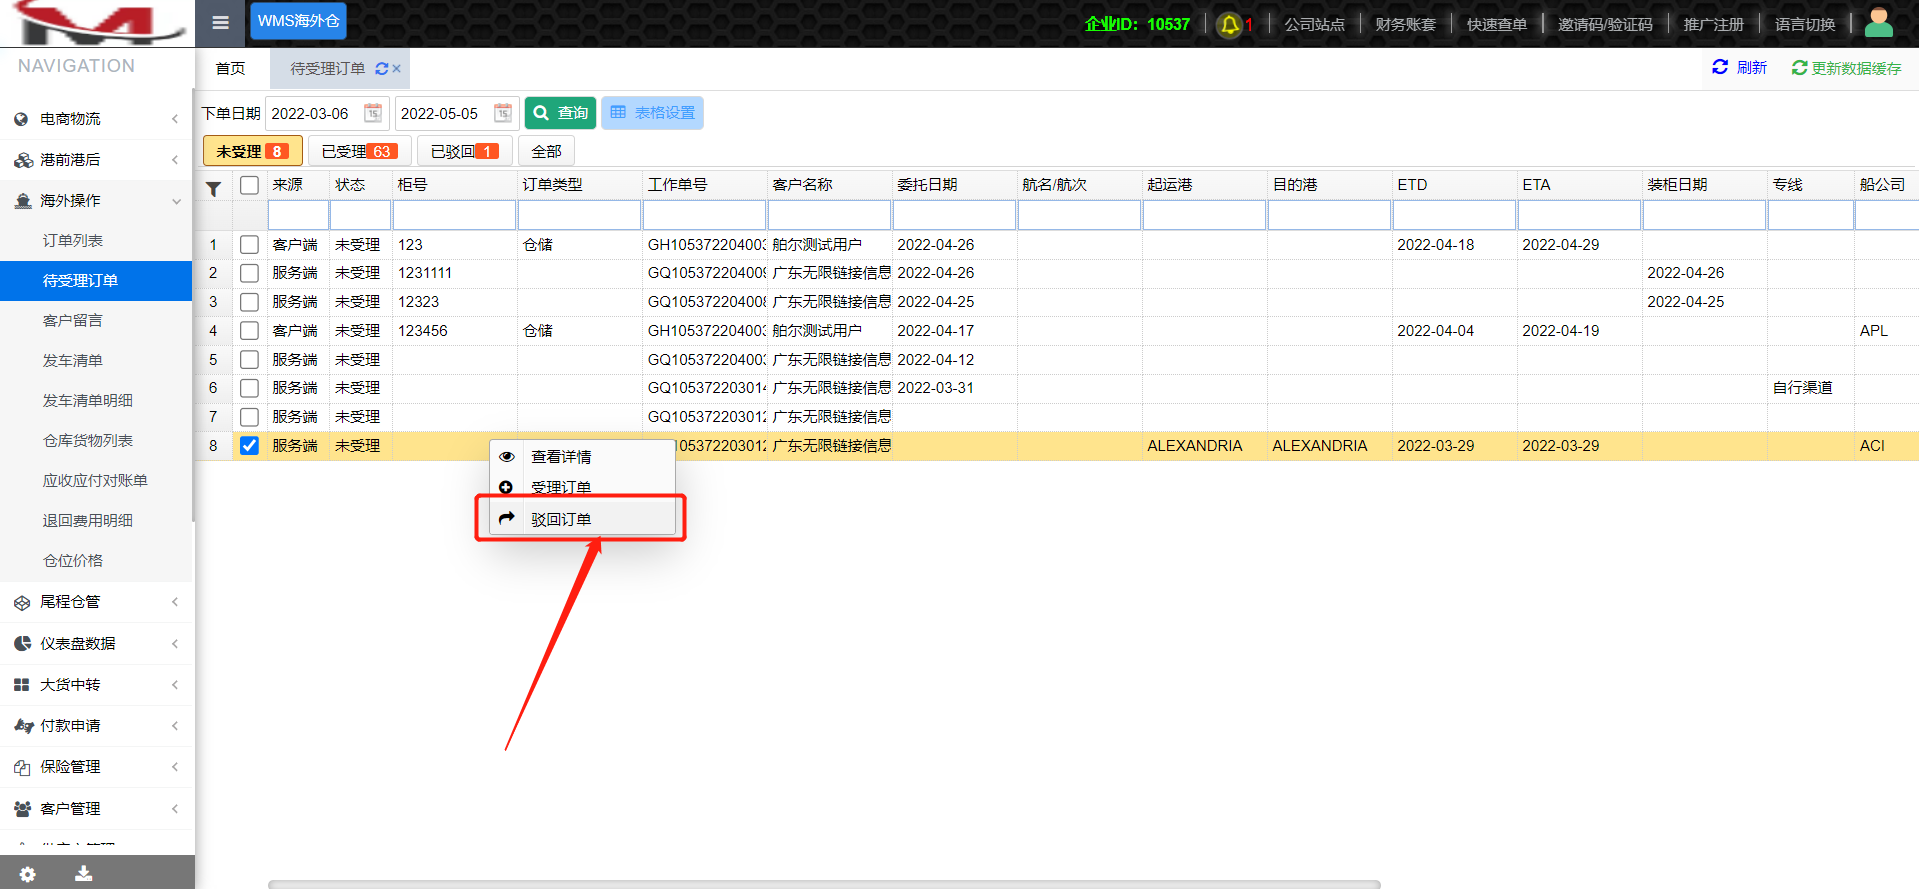The image size is (1919, 889).
Task: Switch to the 已受理 status tab
Action: (x=359, y=151)
